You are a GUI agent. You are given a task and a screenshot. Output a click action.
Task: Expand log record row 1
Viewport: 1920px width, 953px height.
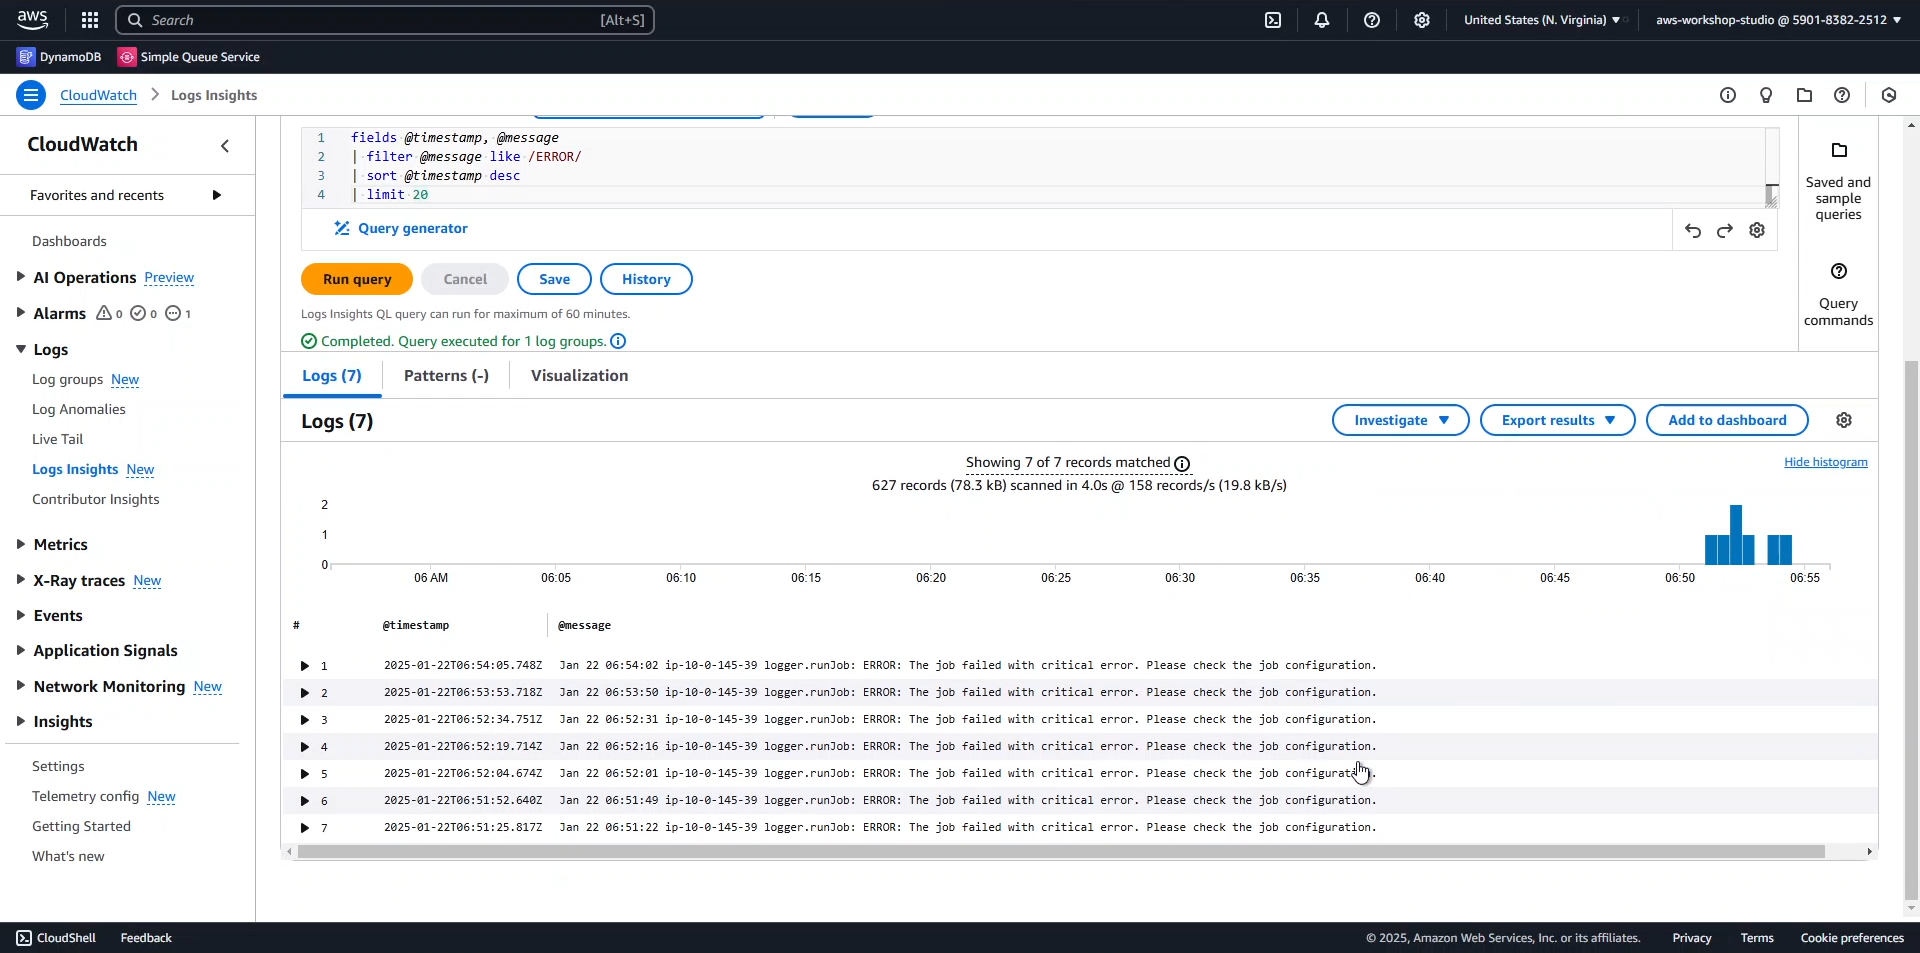(305, 666)
